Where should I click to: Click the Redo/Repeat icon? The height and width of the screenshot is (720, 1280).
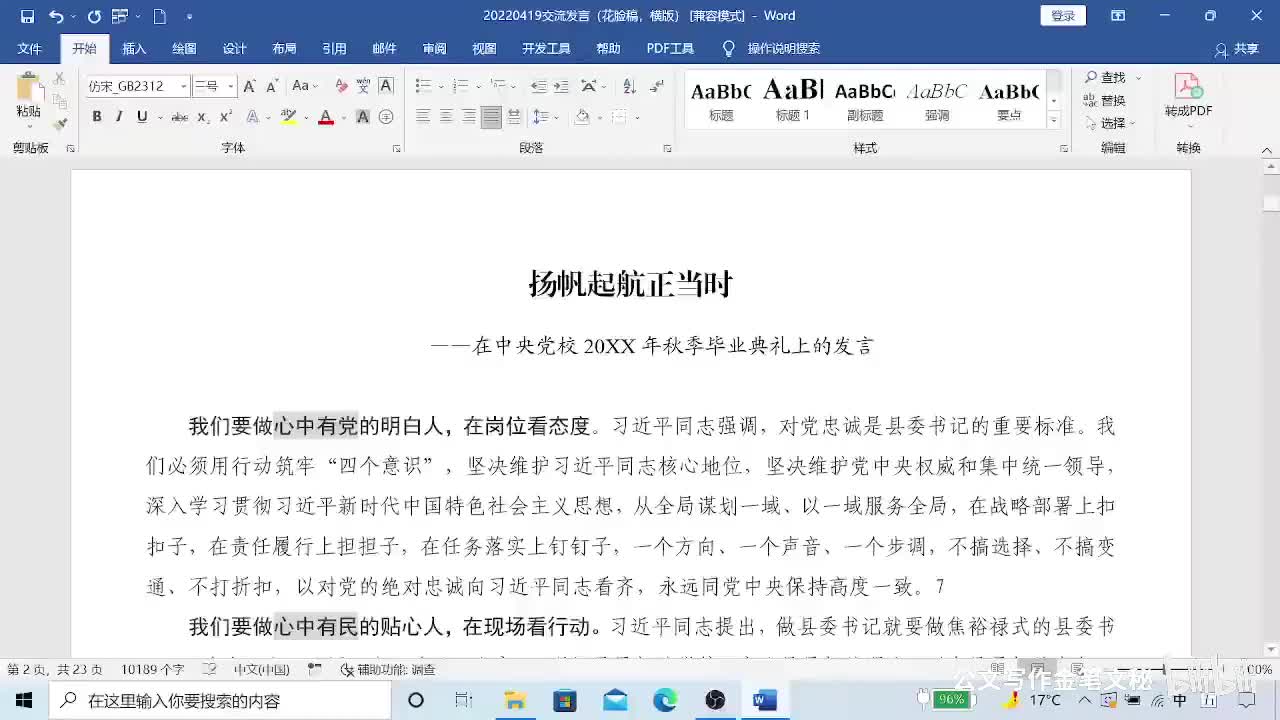coord(94,16)
